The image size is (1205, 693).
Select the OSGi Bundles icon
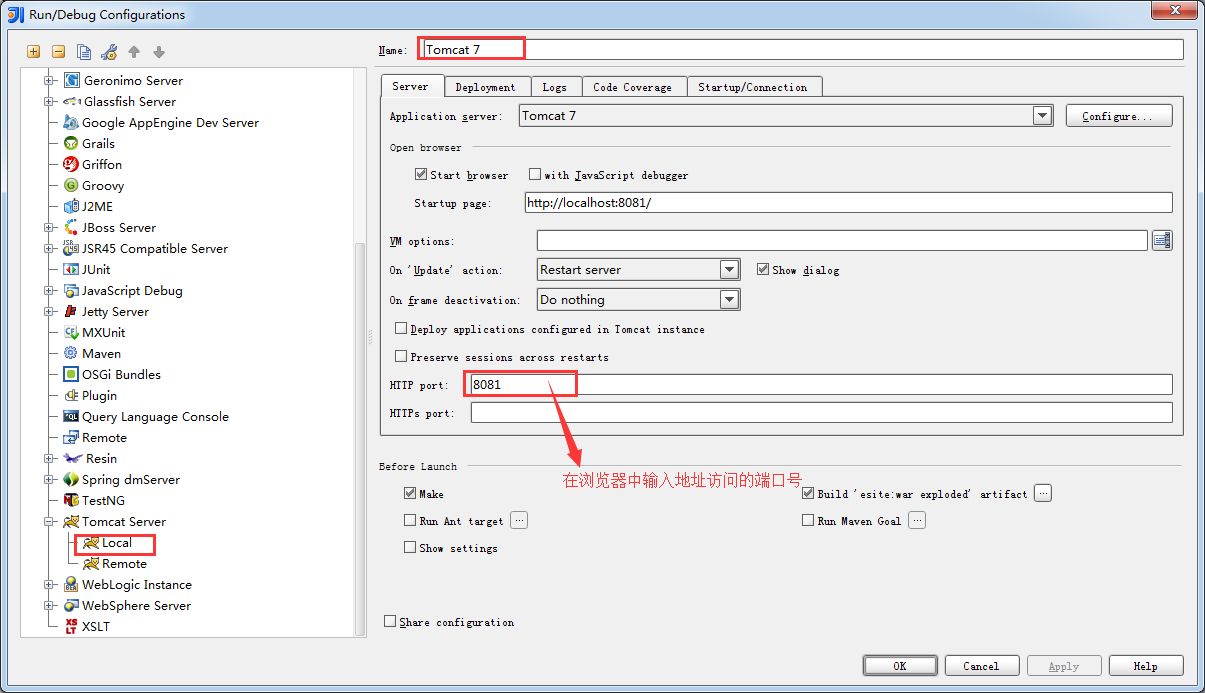71,374
